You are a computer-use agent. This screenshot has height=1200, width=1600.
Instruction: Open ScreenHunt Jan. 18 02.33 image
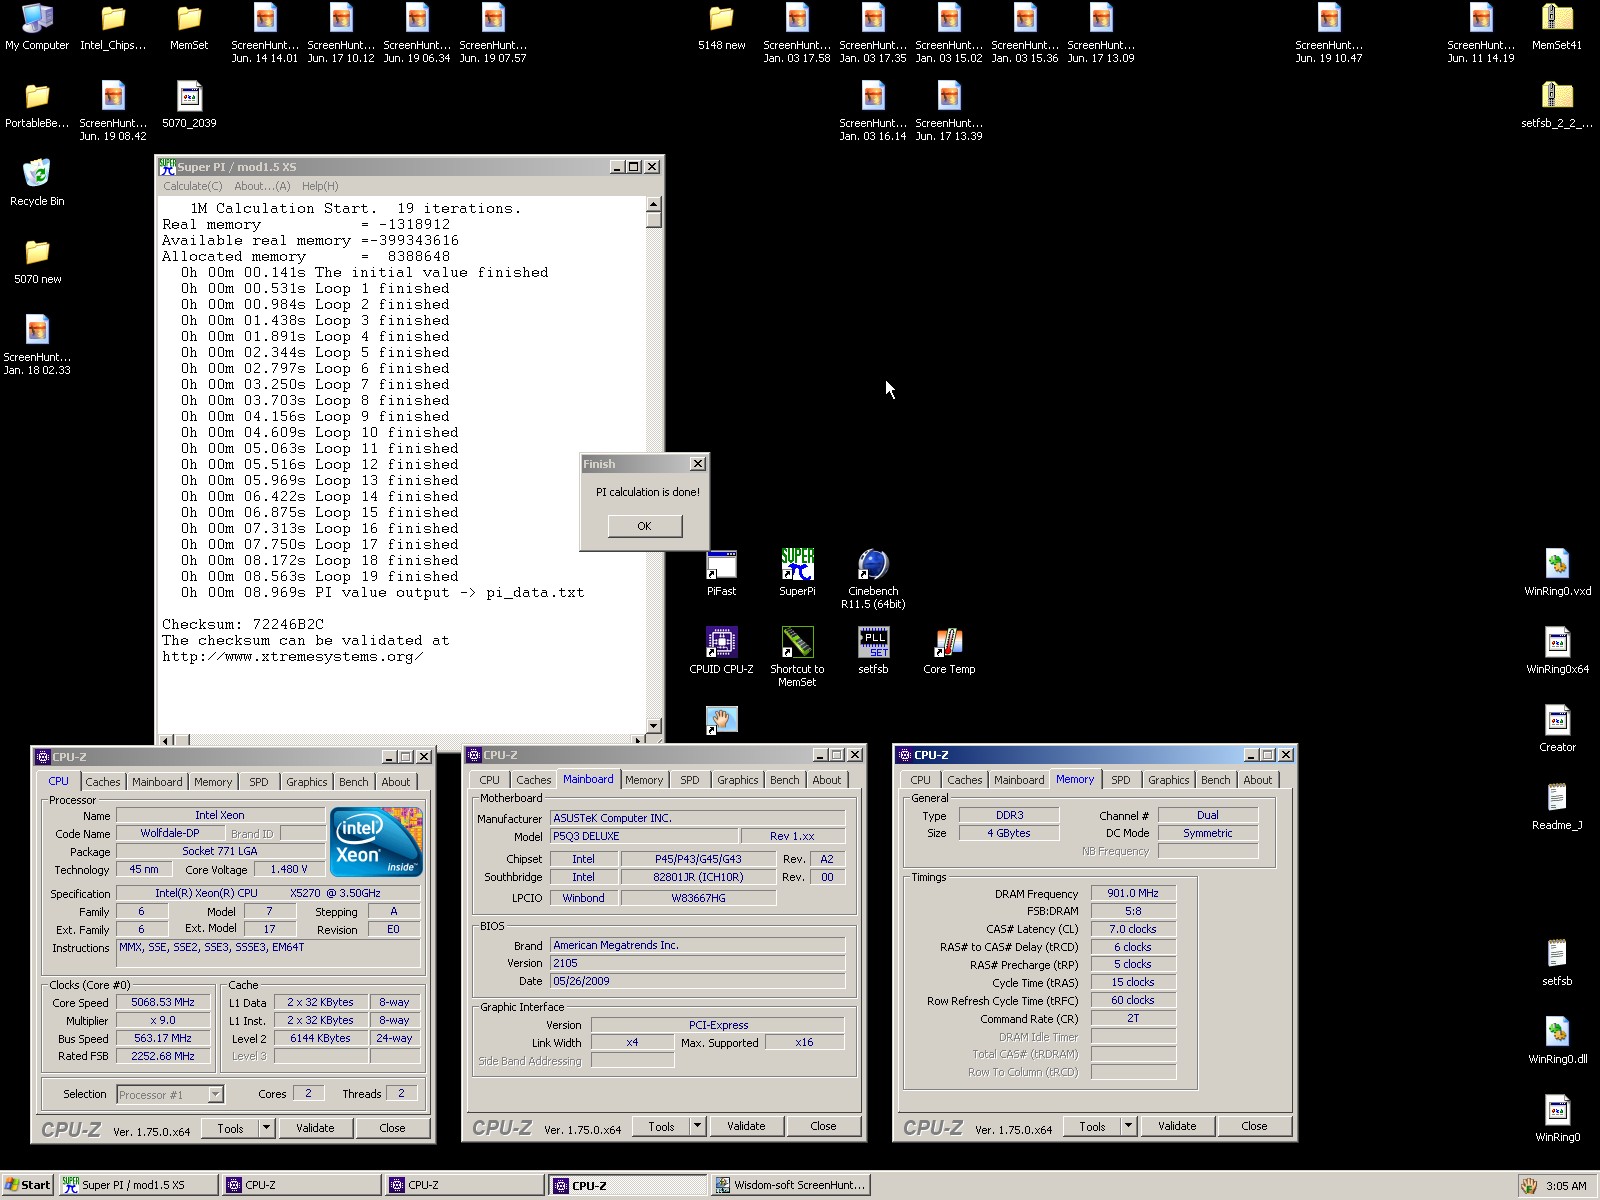point(37,345)
